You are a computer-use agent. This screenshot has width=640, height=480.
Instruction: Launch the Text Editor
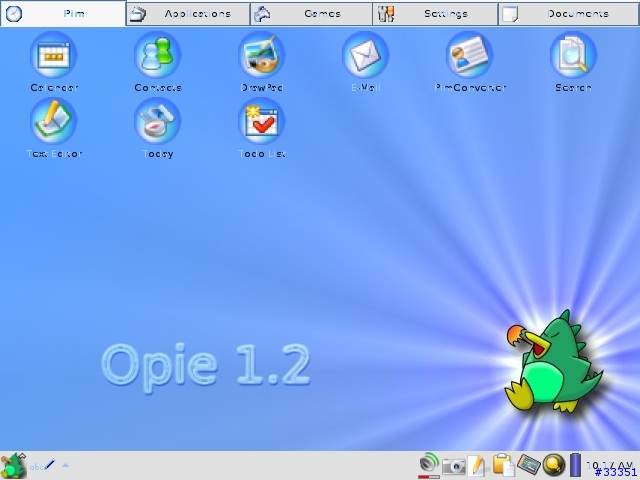click(x=53, y=128)
